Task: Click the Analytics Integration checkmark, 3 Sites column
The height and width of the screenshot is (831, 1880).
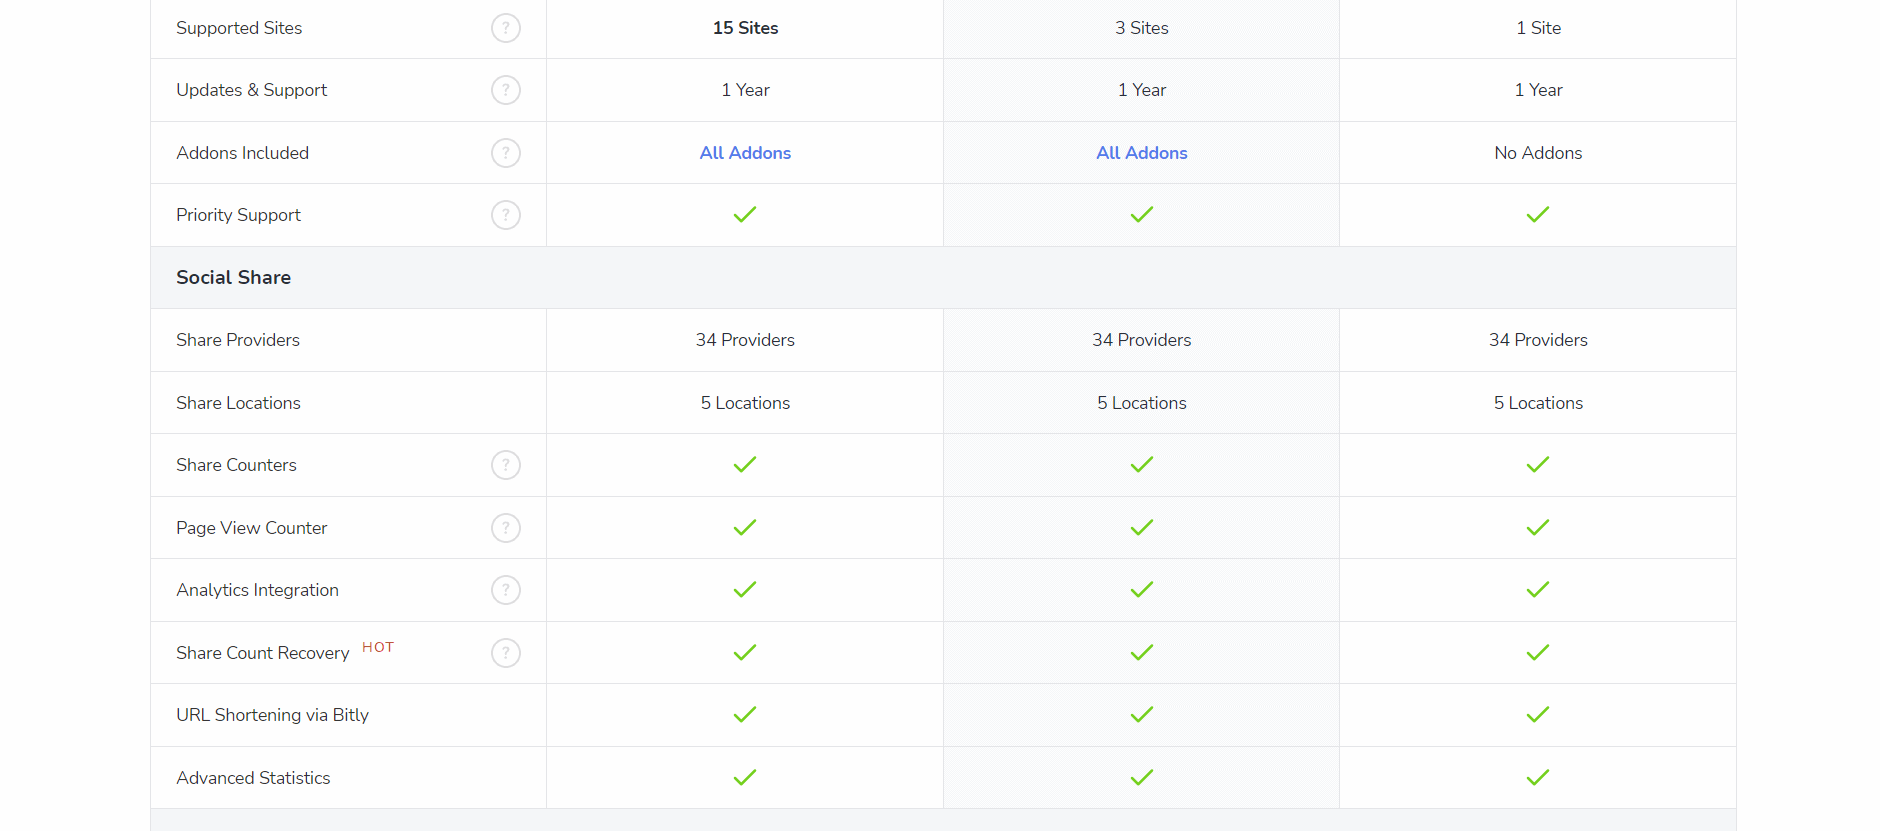Action: [x=1142, y=590]
